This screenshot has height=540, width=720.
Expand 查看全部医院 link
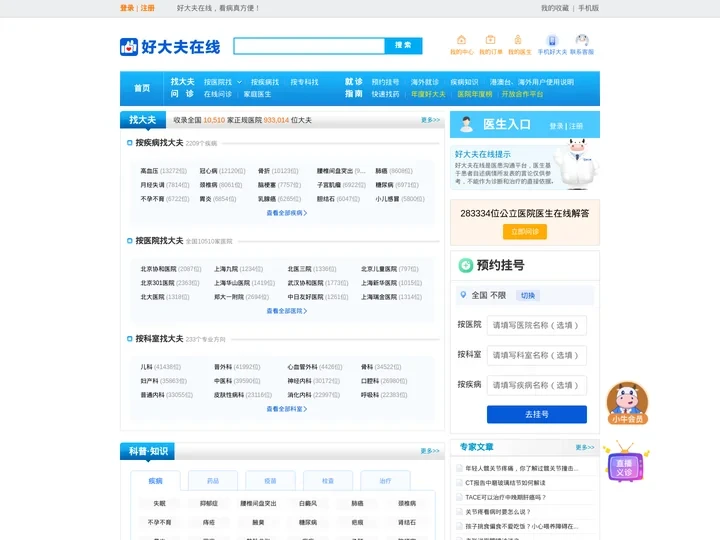tap(287, 311)
